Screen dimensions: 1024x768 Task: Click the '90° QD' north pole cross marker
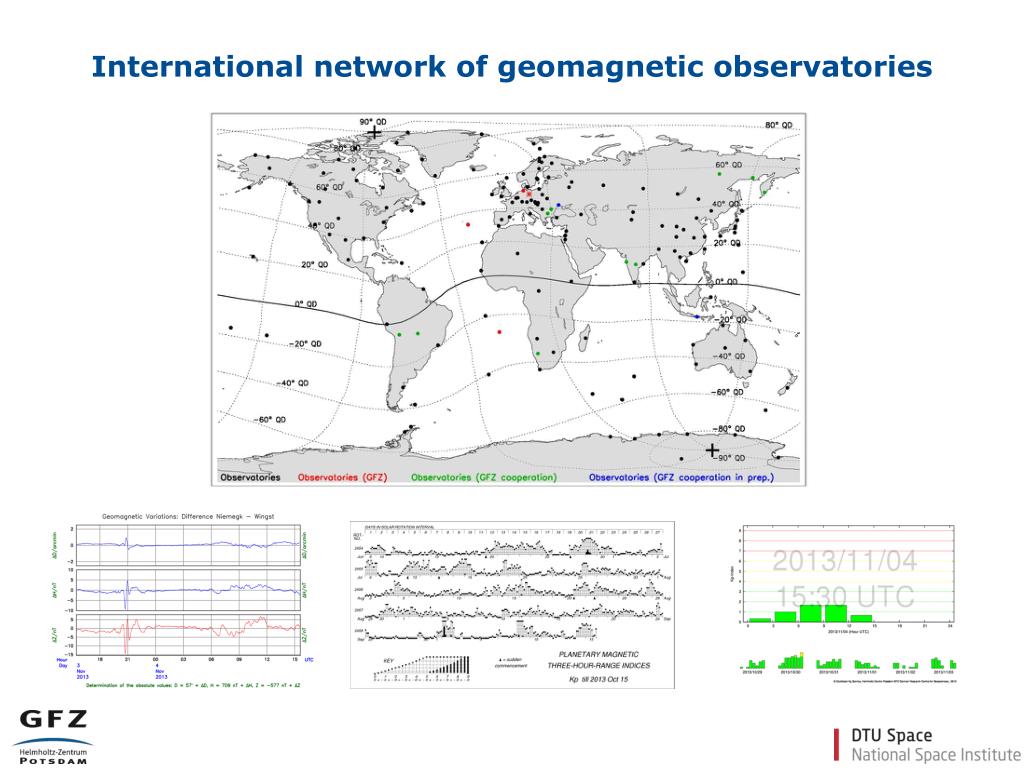coord(374,133)
